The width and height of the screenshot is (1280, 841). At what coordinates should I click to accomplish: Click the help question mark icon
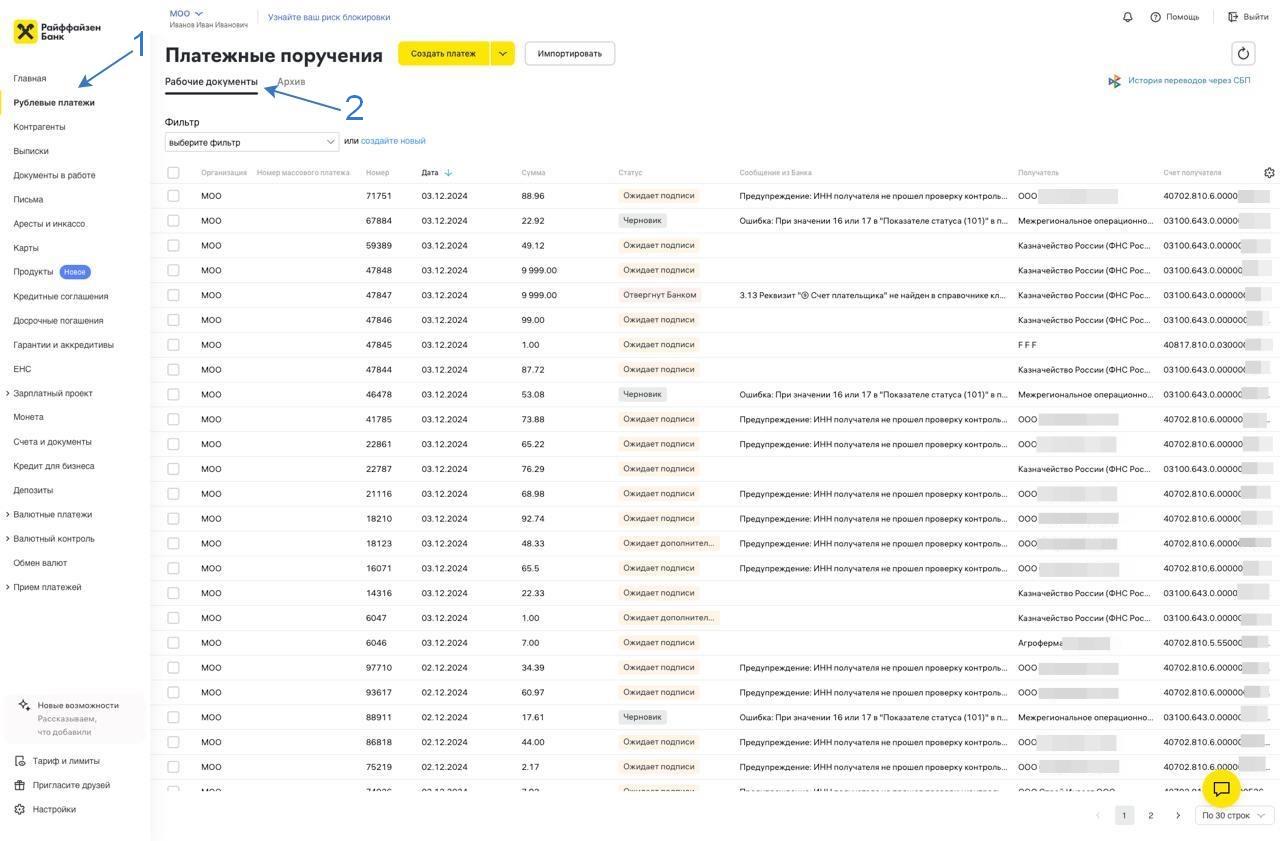(1156, 17)
